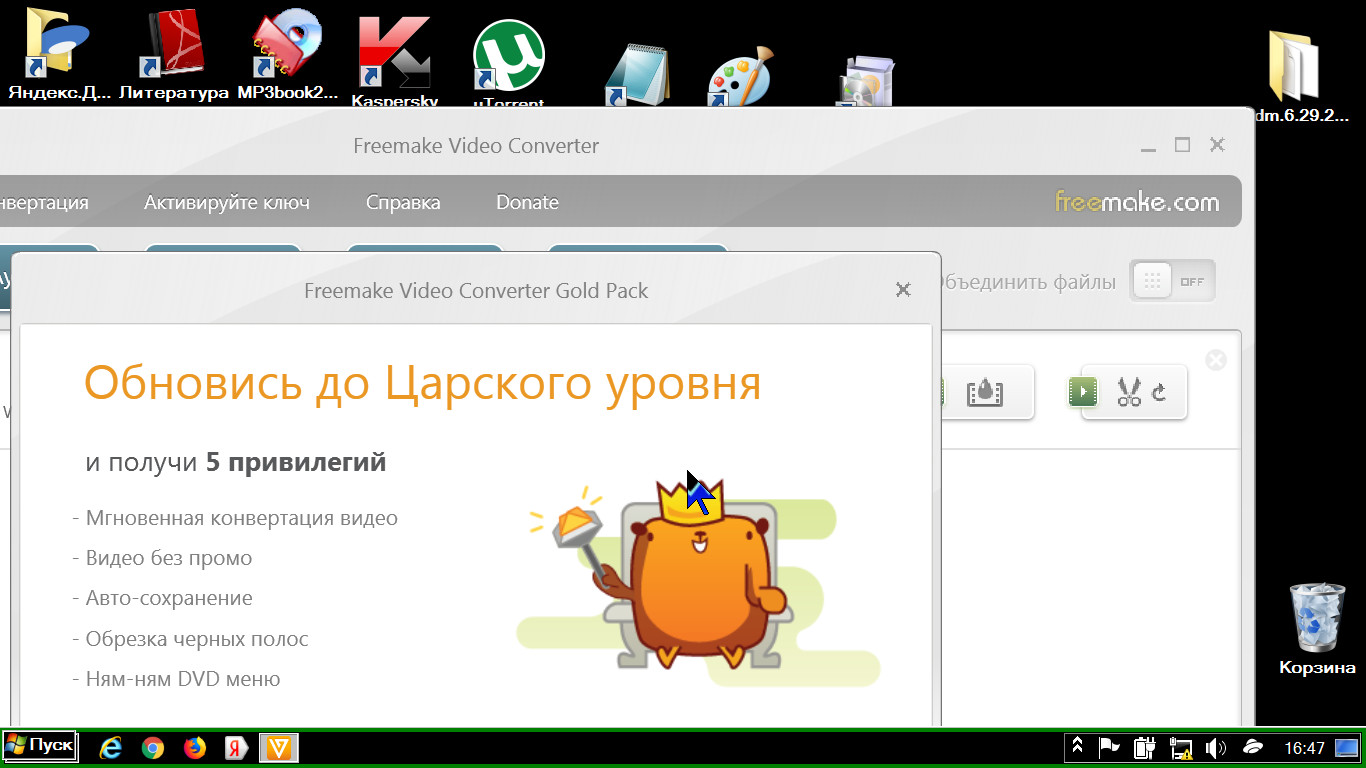Screen dimensions: 1366x768
Task: Switch to the Freemake taskbar button
Action: 278,747
